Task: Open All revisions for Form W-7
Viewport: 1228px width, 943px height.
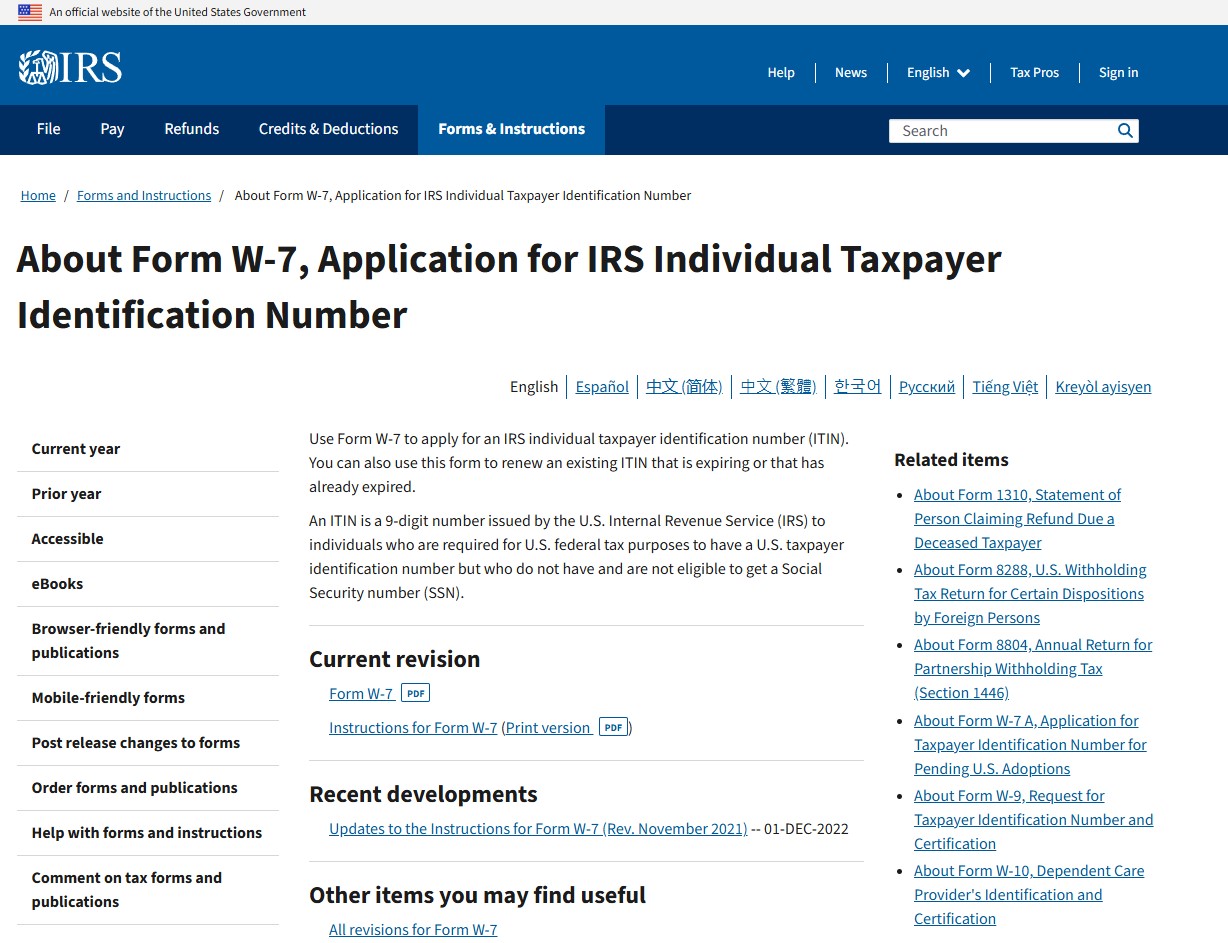Action: tap(413, 929)
